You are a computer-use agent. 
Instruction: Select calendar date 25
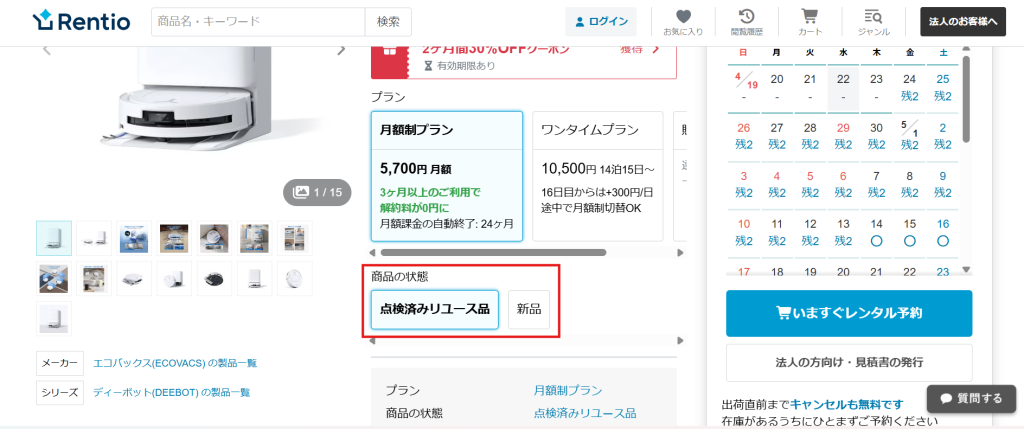[943, 87]
